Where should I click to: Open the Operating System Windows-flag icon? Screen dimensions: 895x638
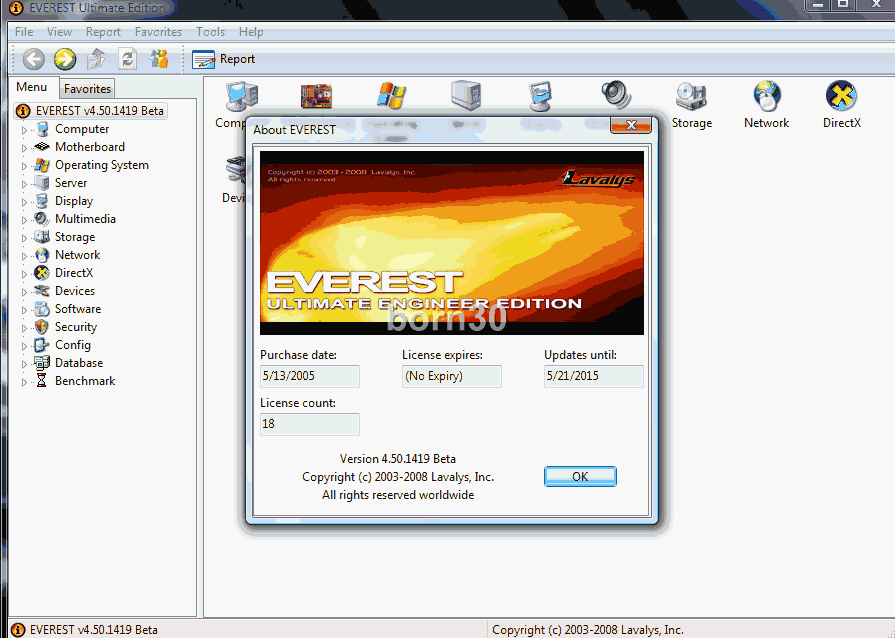click(x=391, y=96)
